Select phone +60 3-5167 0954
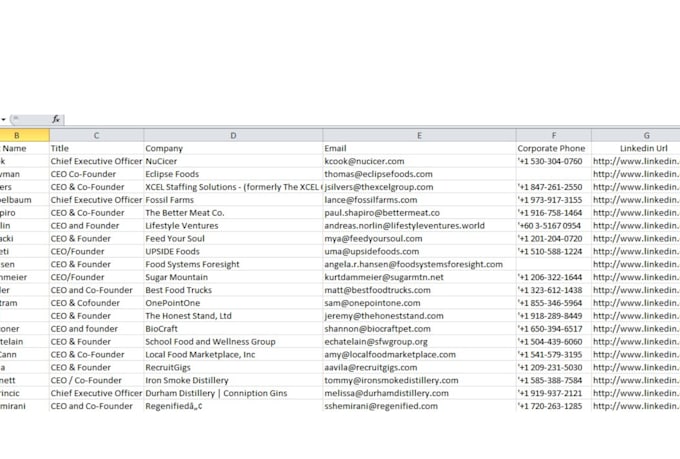The width and height of the screenshot is (680, 459). (554, 226)
